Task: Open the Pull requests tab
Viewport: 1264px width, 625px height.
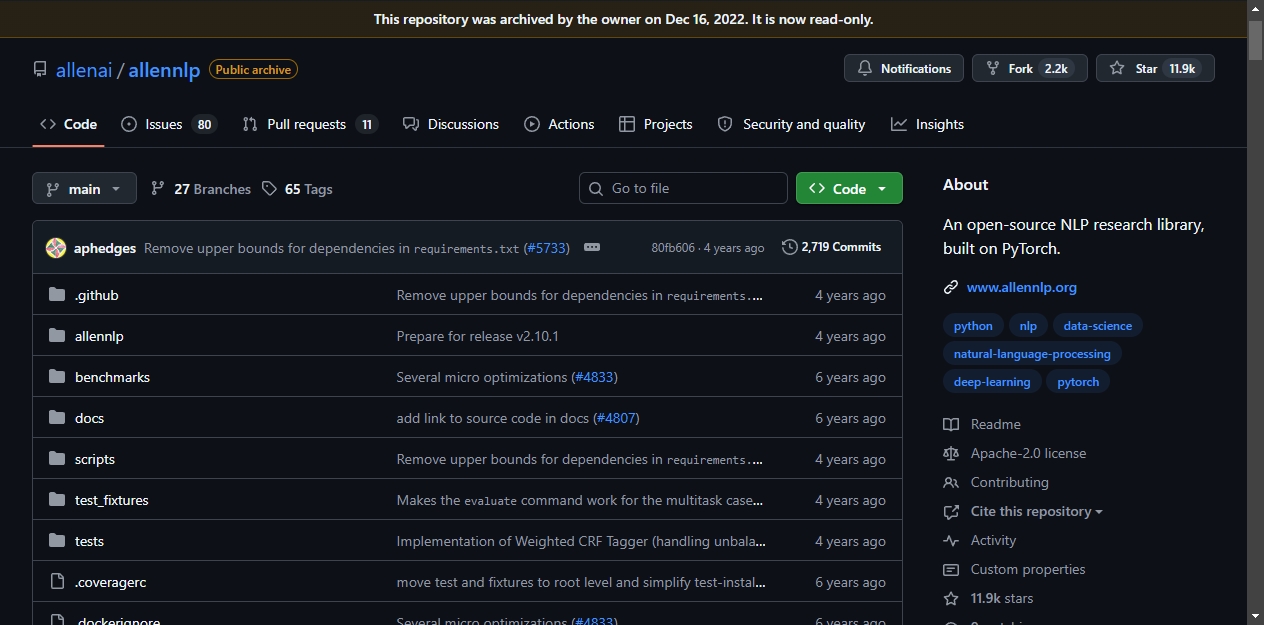Action: (x=310, y=125)
